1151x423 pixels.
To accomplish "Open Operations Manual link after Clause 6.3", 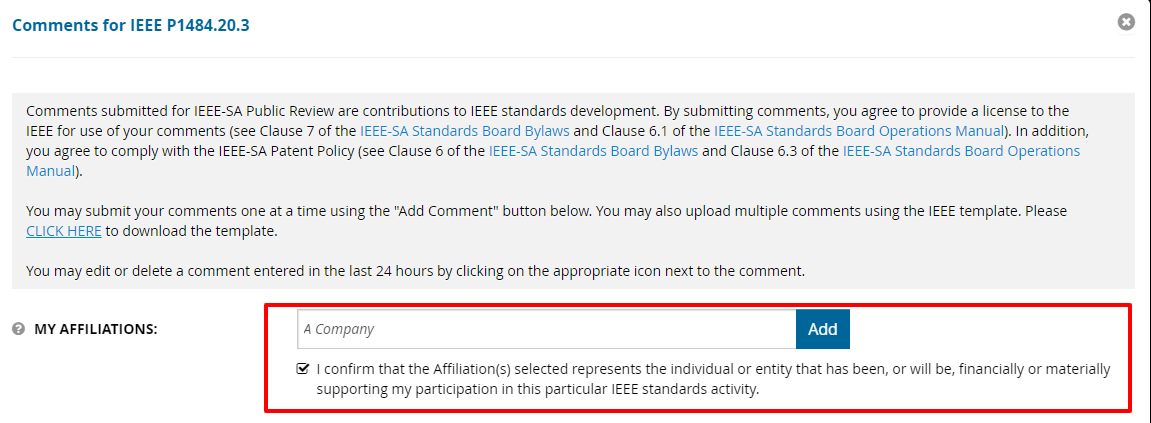I will click(x=962, y=151).
